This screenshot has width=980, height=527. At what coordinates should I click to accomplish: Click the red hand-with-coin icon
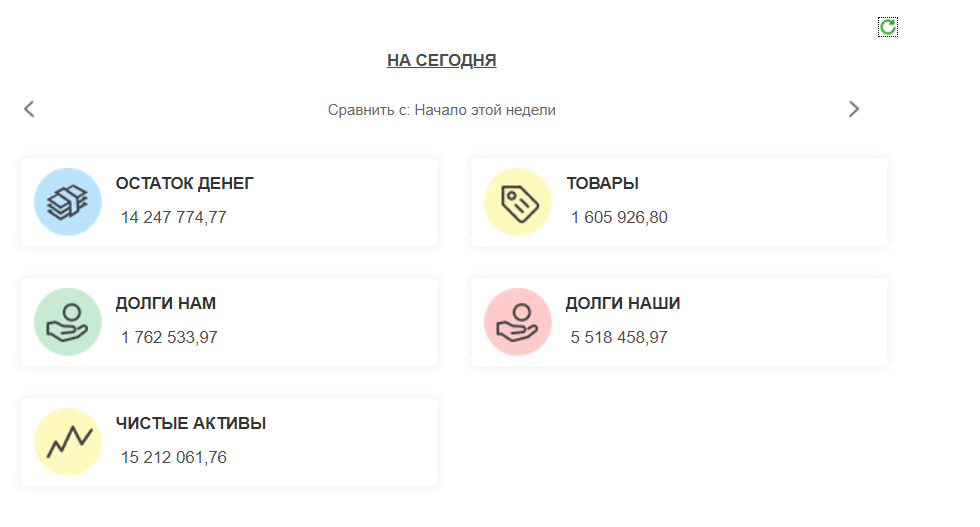(518, 322)
